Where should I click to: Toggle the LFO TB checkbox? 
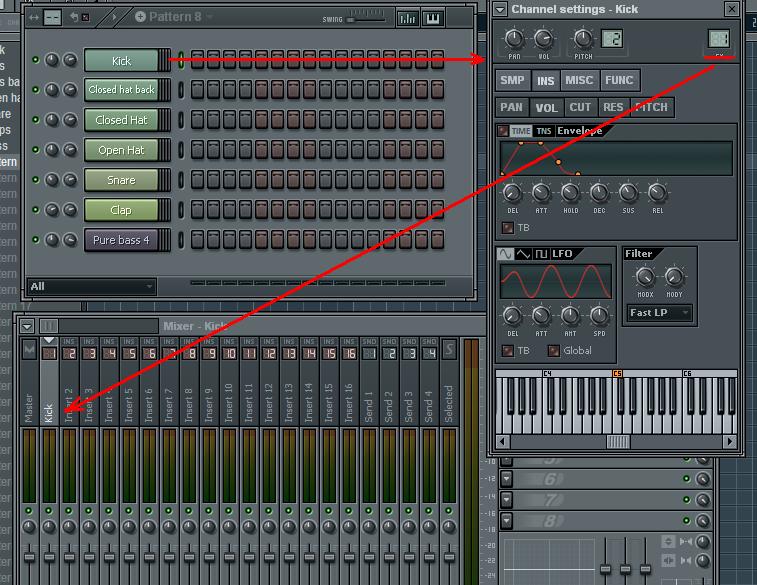click(x=507, y=350)
